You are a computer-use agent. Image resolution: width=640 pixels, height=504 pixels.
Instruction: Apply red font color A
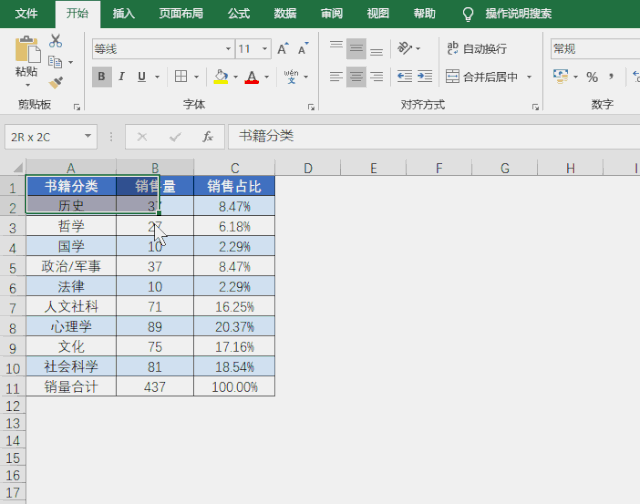tap(252, 76)
